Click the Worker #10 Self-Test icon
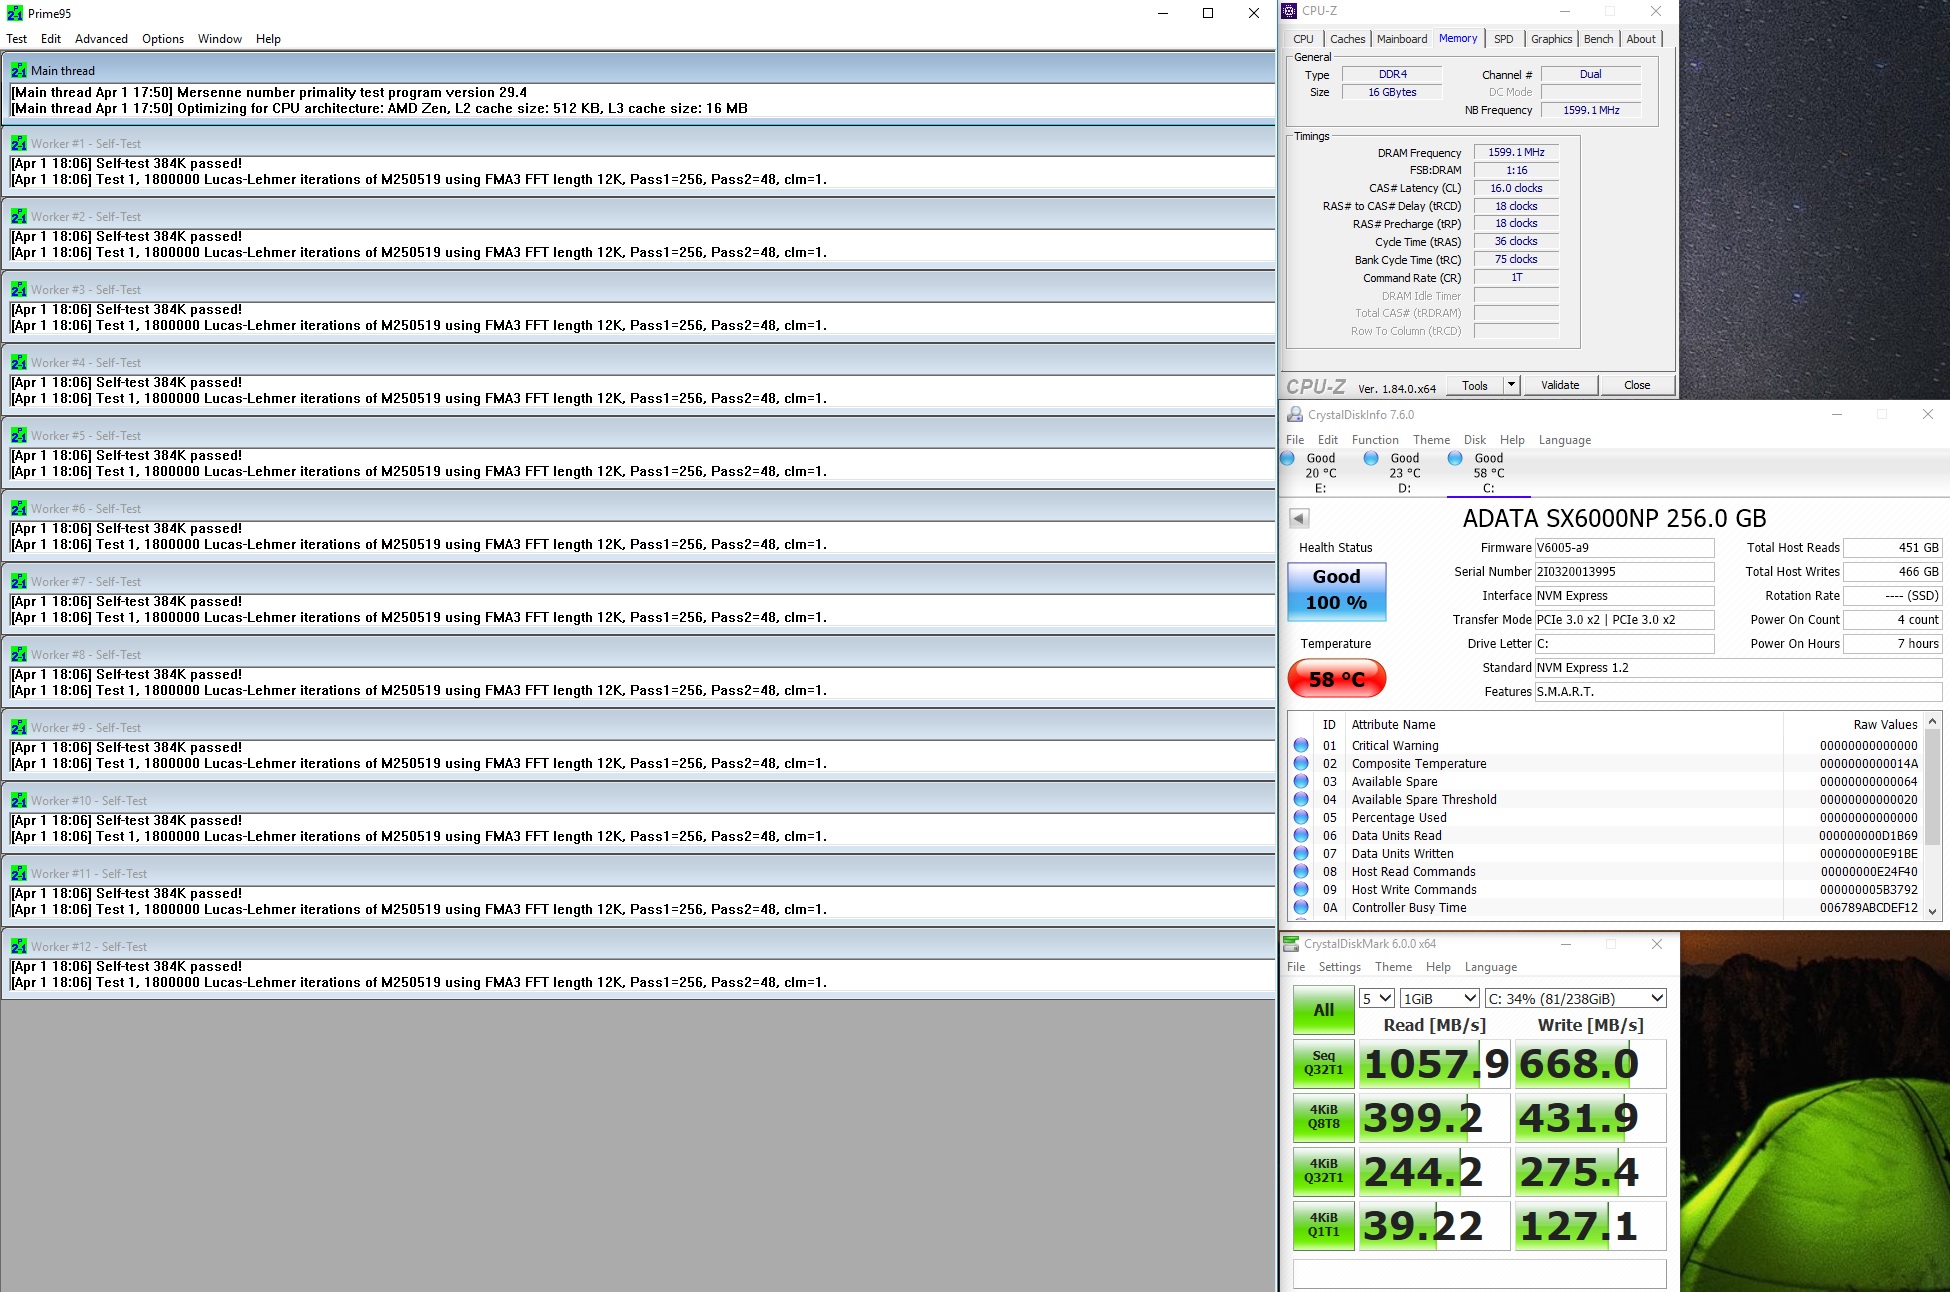 click(19, 800)
